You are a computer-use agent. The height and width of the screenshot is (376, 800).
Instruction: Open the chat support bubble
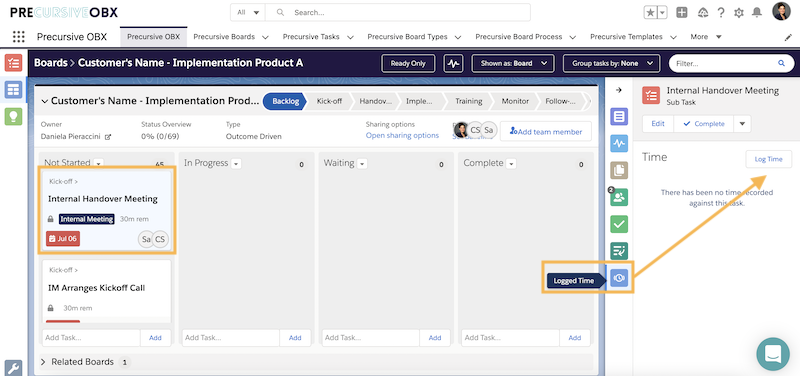tap(773, 354)
